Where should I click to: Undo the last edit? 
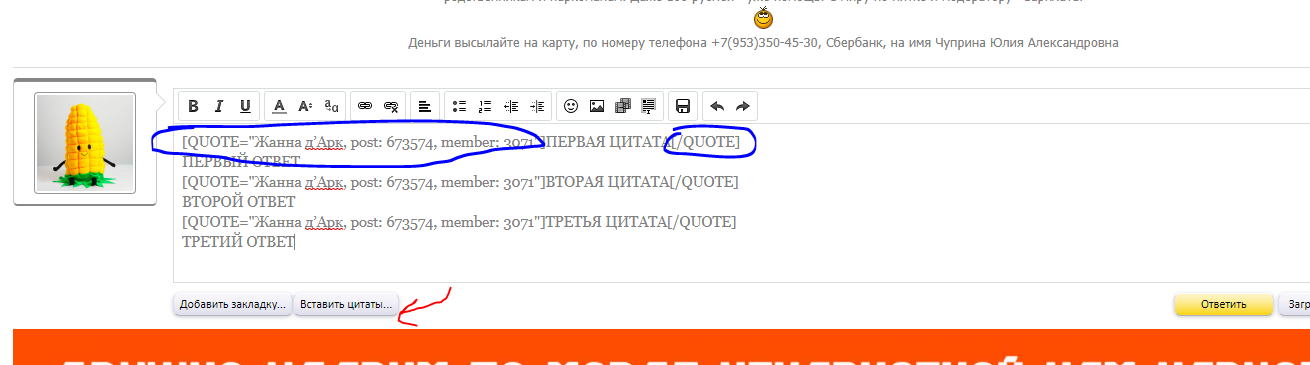(716, 105)
